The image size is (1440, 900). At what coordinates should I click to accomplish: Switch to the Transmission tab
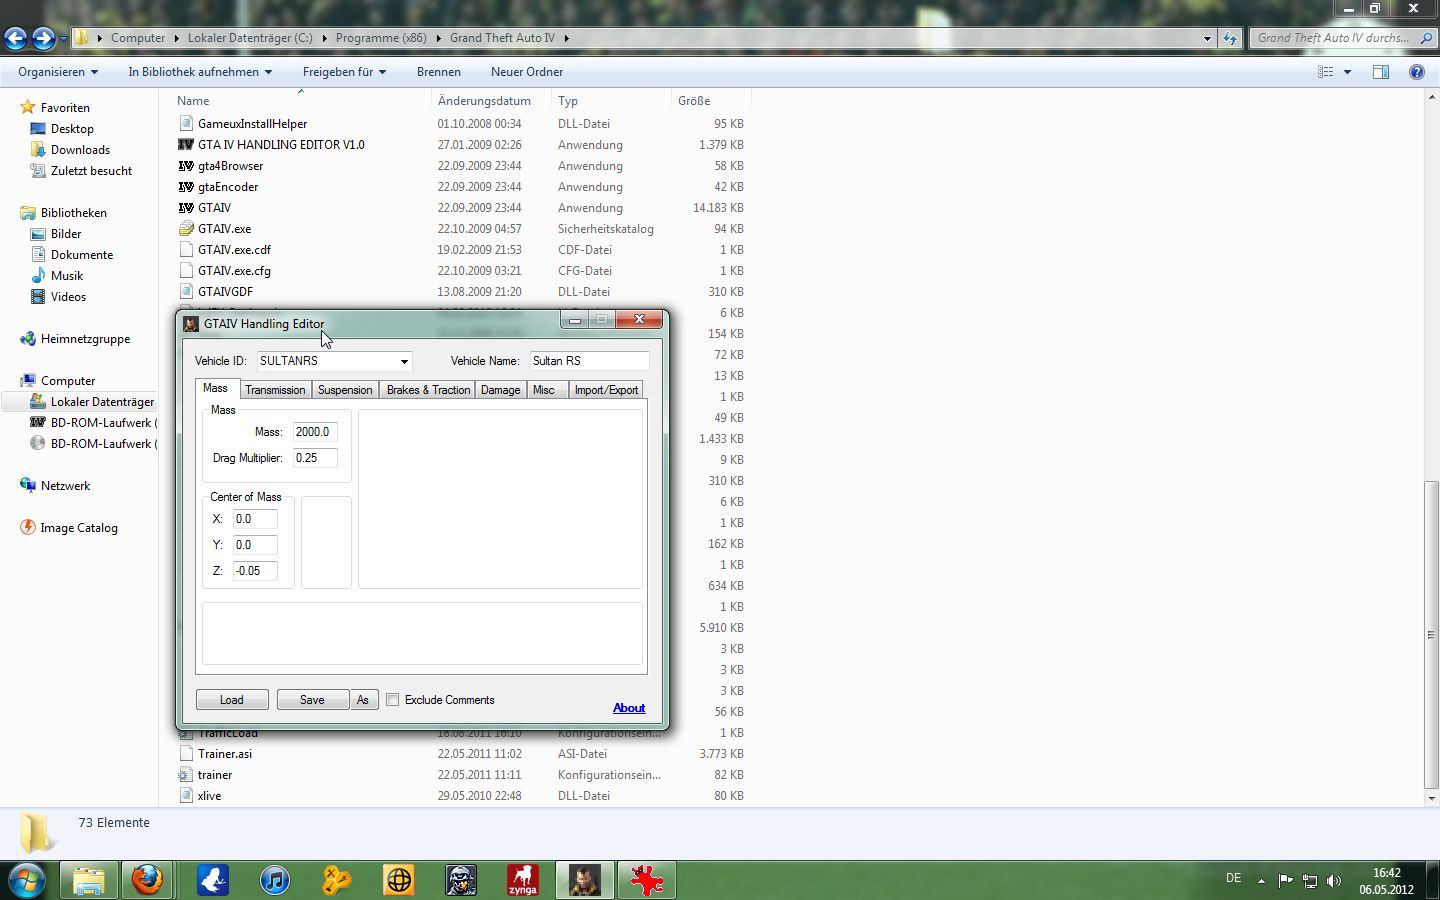(x=275, y=390)
